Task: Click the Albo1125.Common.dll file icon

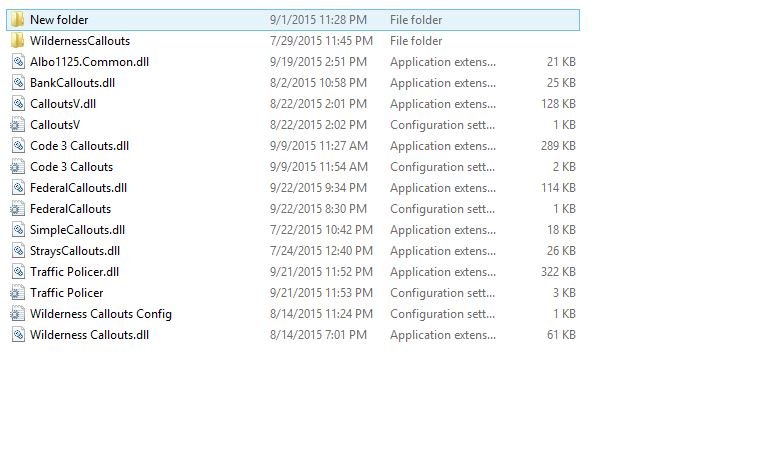Action: (x=18, y=62)
